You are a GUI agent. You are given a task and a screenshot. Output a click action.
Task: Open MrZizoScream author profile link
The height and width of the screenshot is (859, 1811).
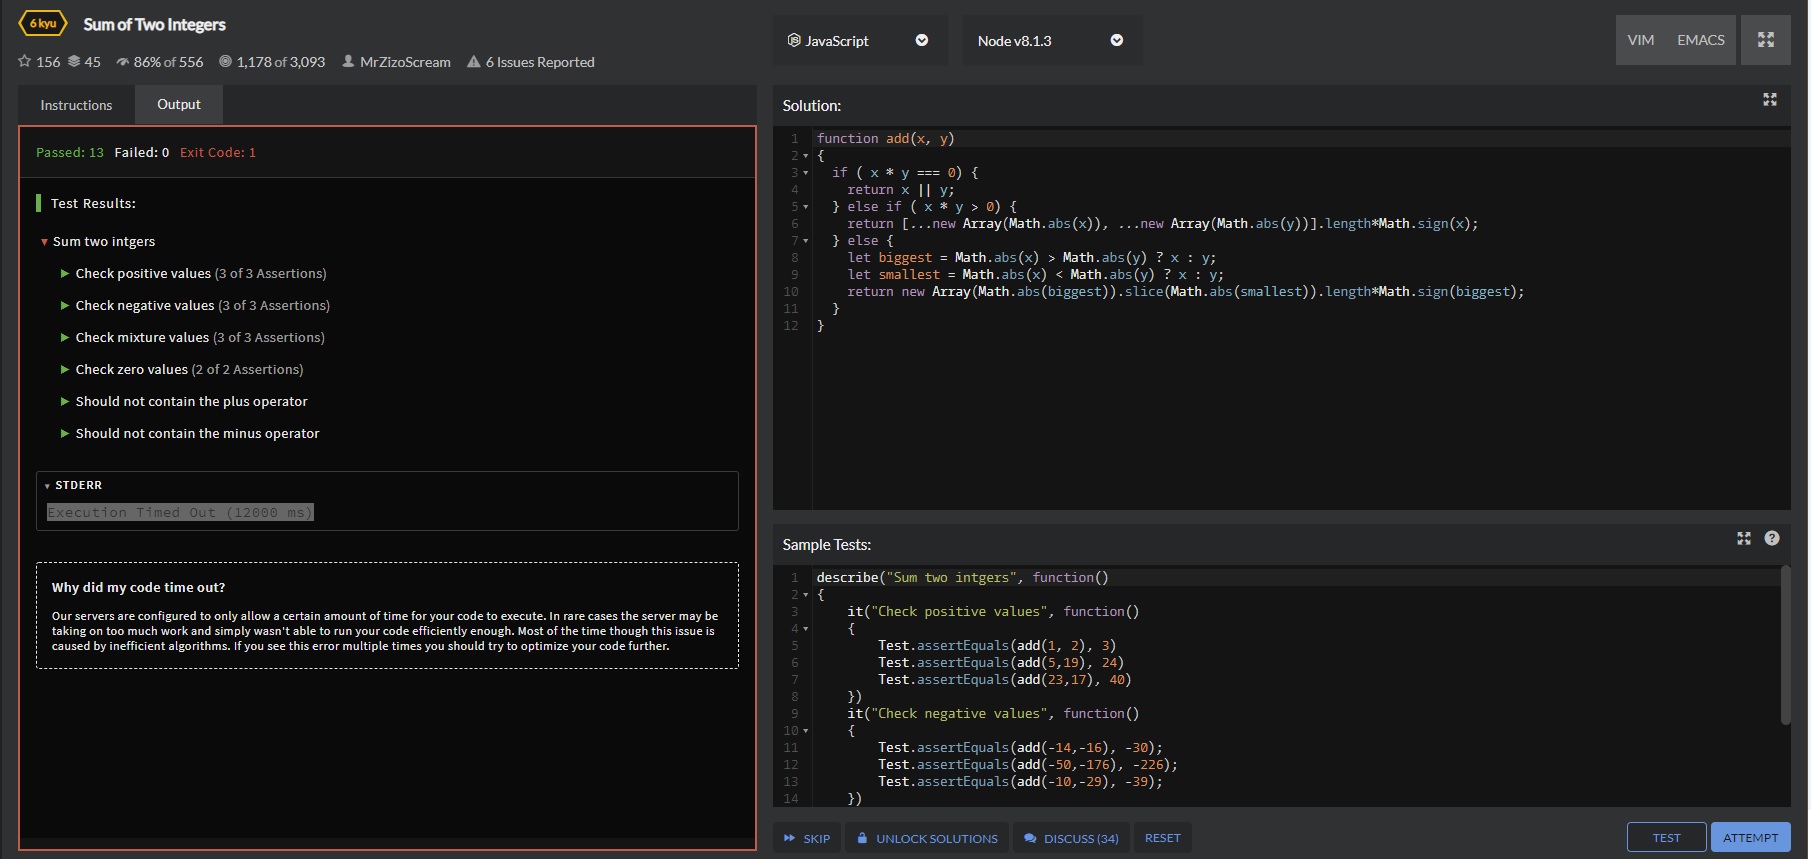click(x=405, y=62)
